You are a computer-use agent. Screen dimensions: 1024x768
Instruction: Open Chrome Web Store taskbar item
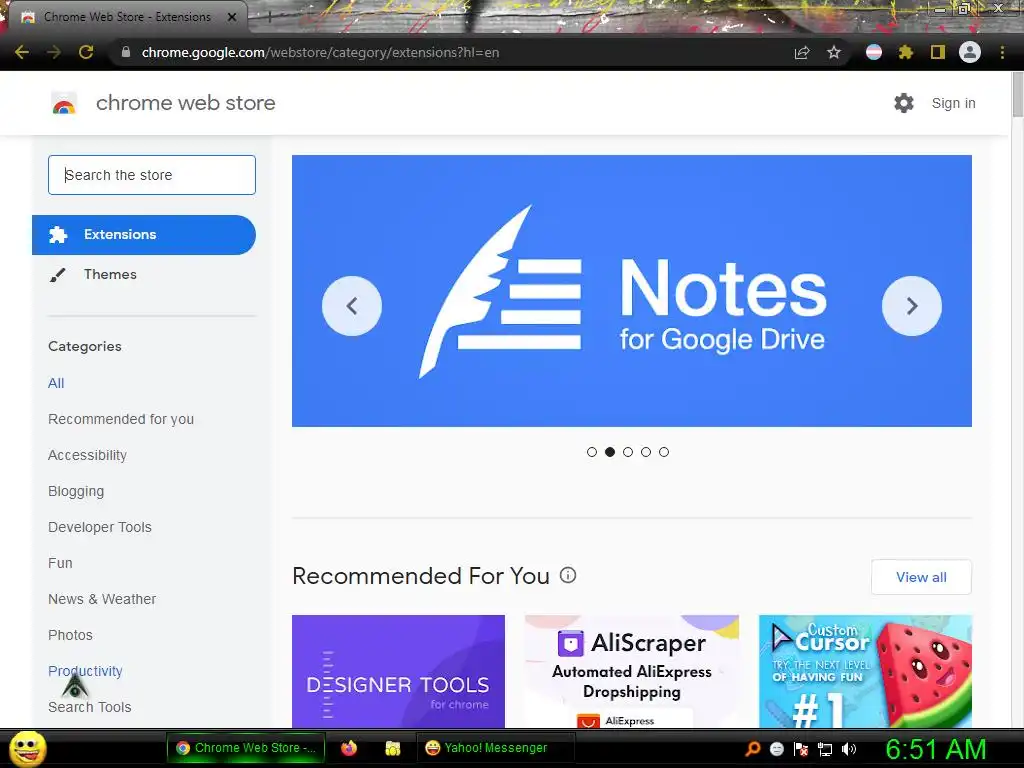[x=246, y=748]
